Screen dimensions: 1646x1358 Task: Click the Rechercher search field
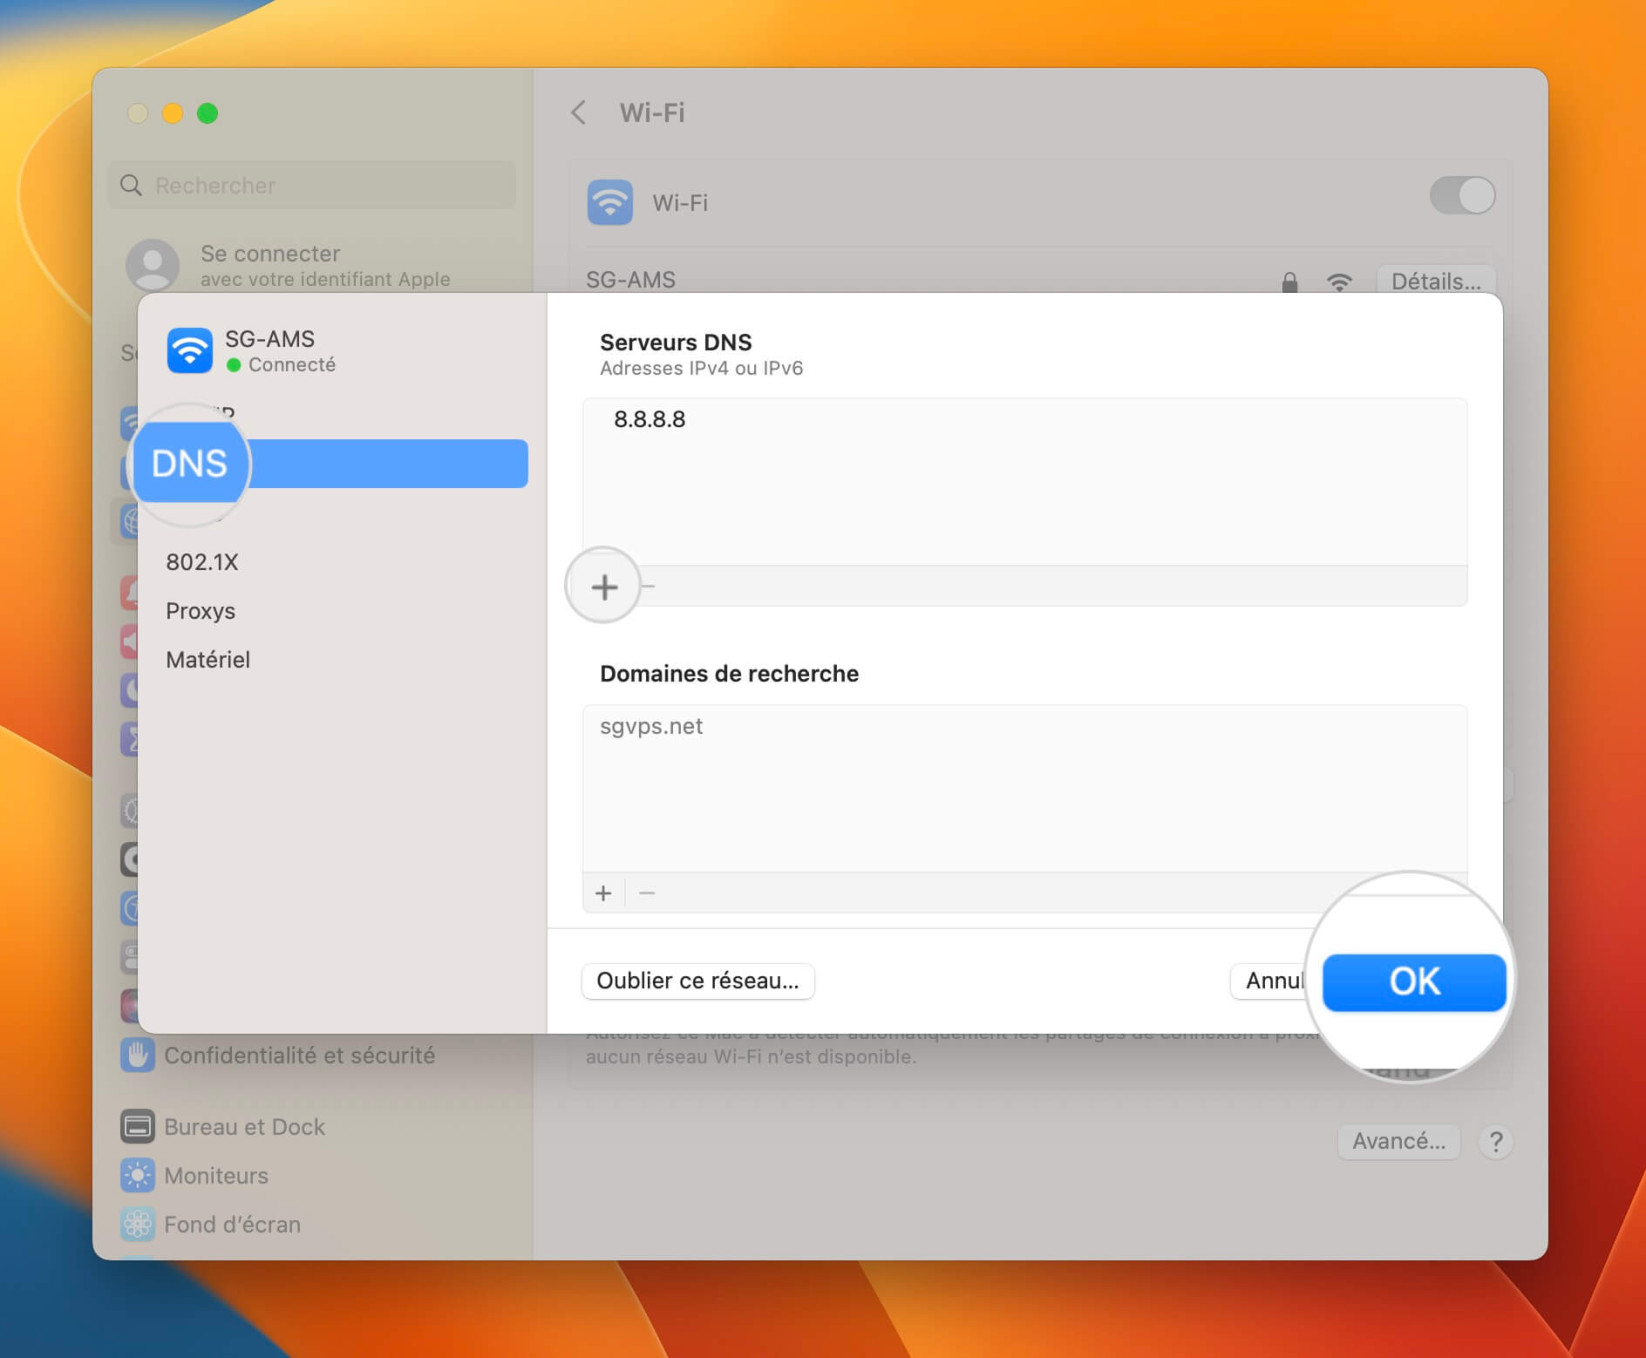(x=312, y=185)
